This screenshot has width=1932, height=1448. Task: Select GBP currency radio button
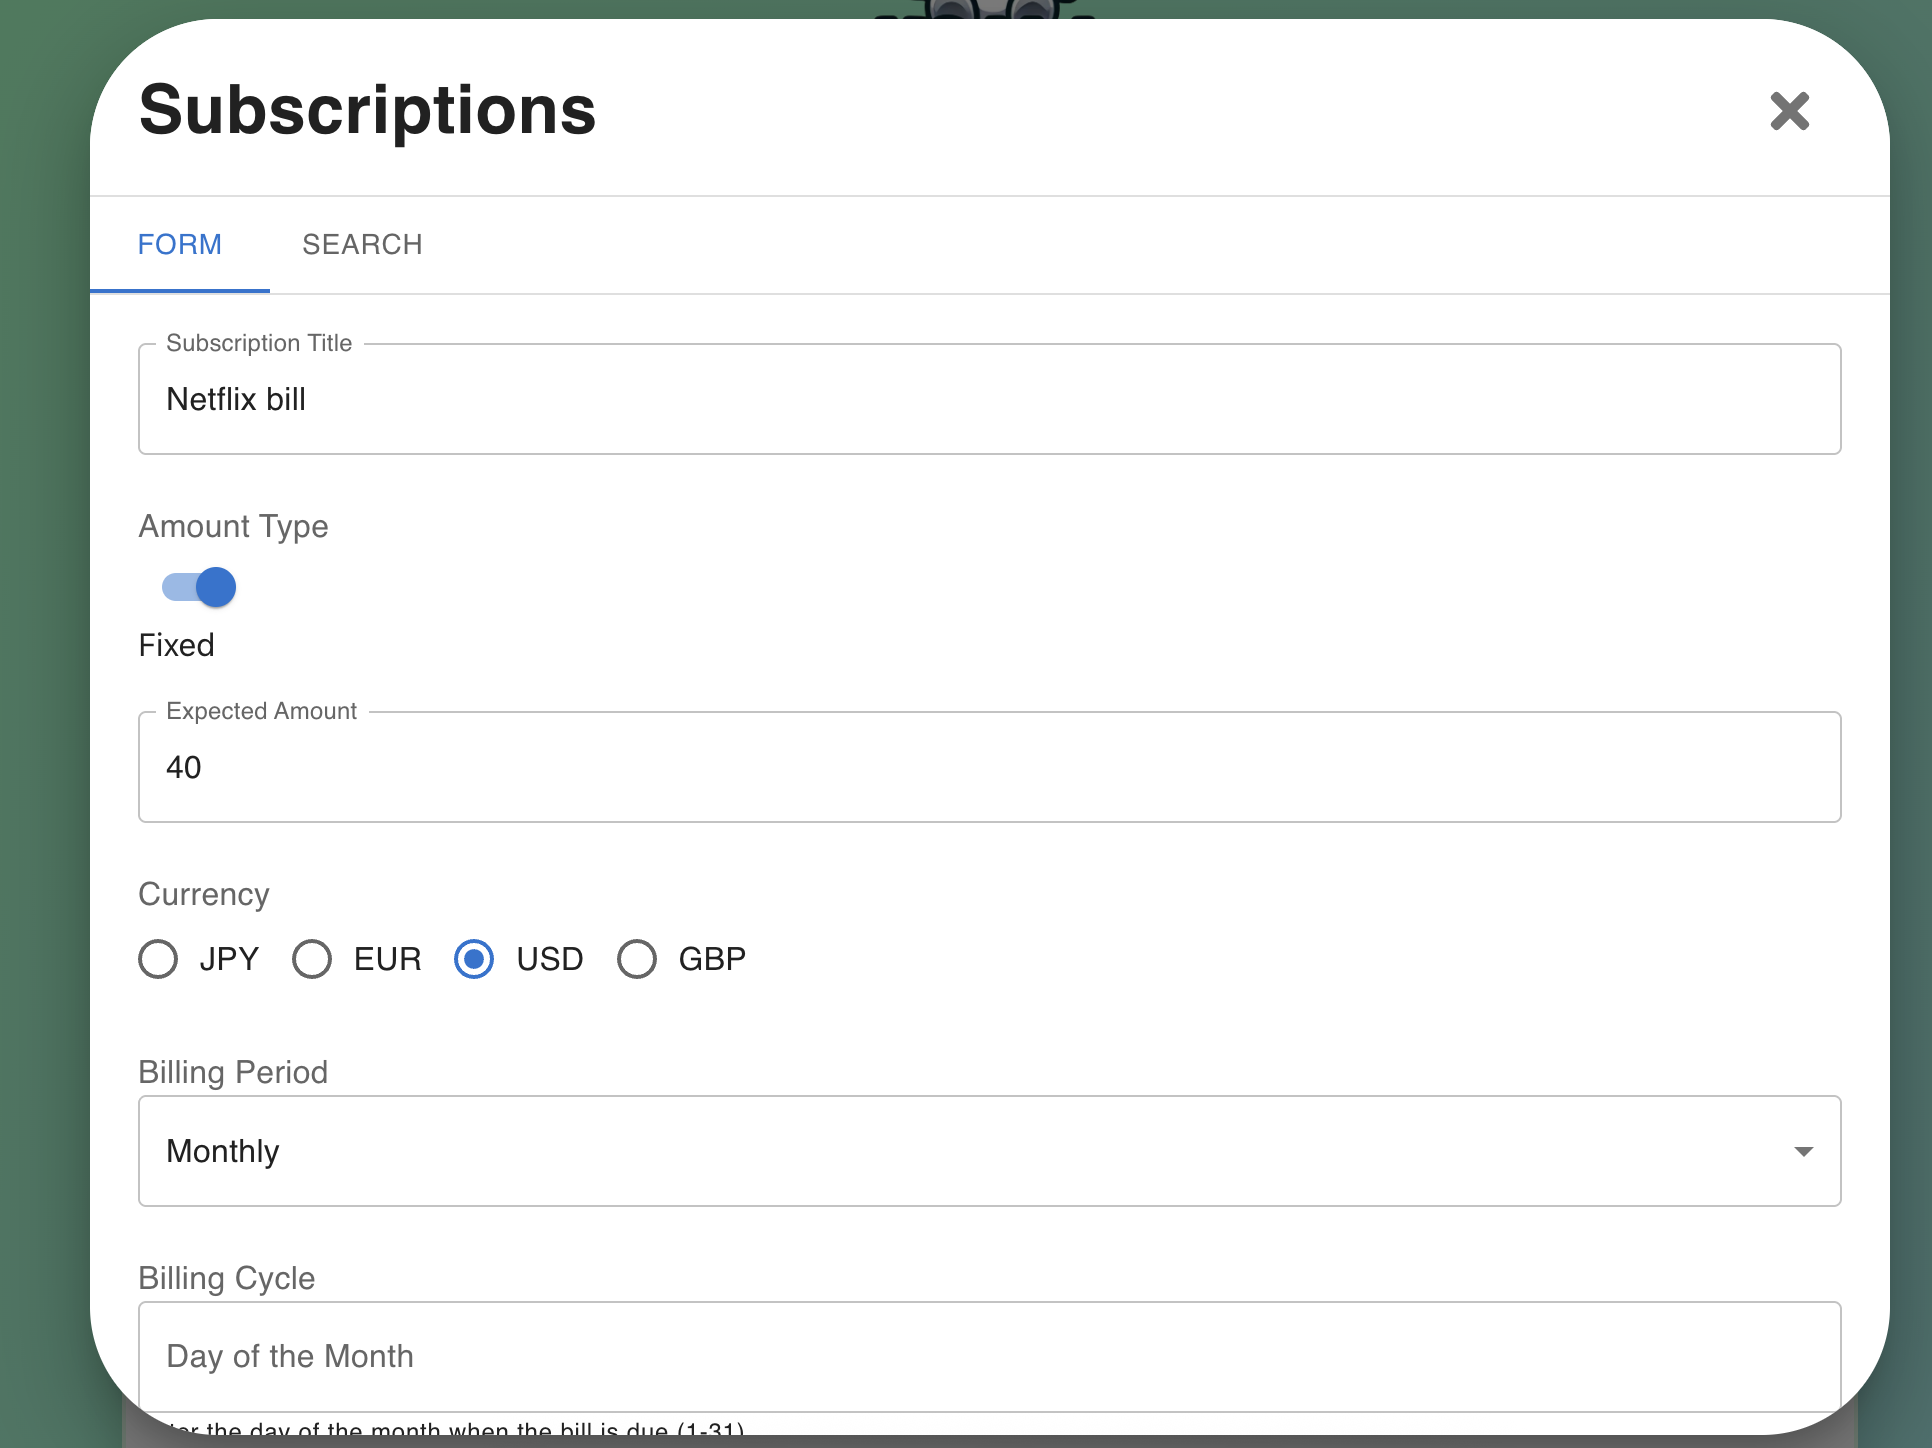pos(637,959)
